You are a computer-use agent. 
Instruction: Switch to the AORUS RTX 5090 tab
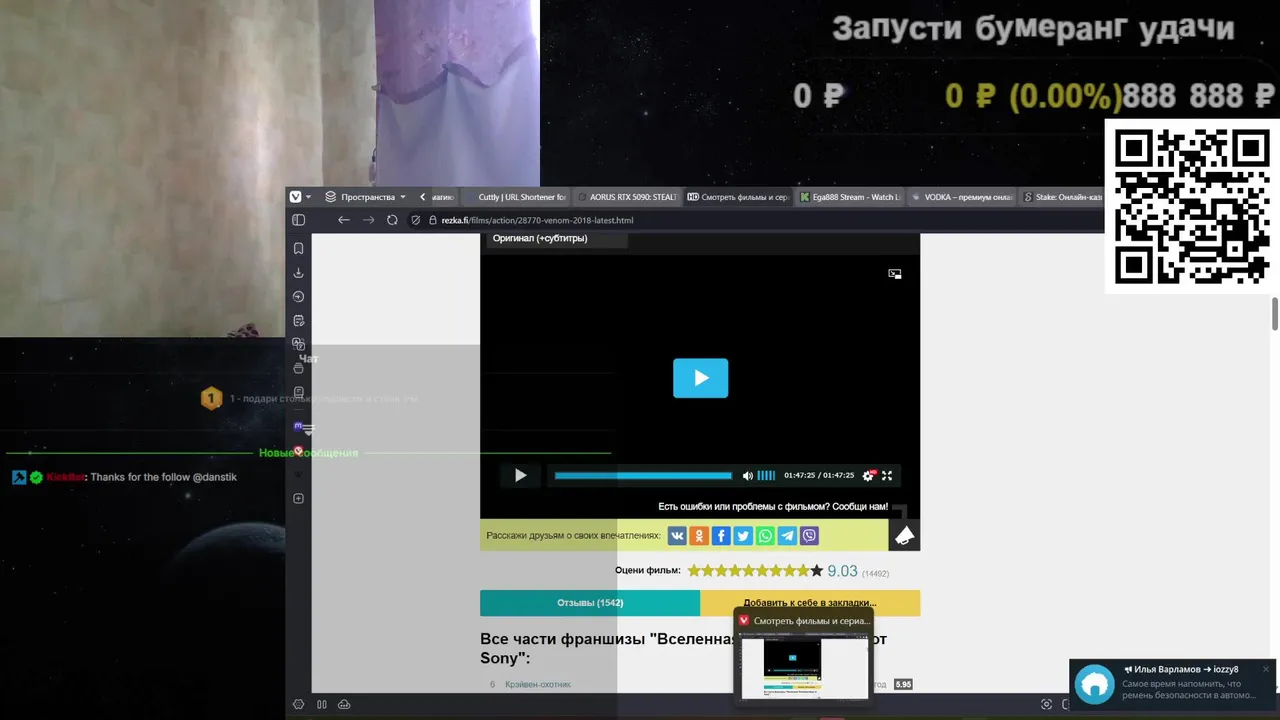628,197
